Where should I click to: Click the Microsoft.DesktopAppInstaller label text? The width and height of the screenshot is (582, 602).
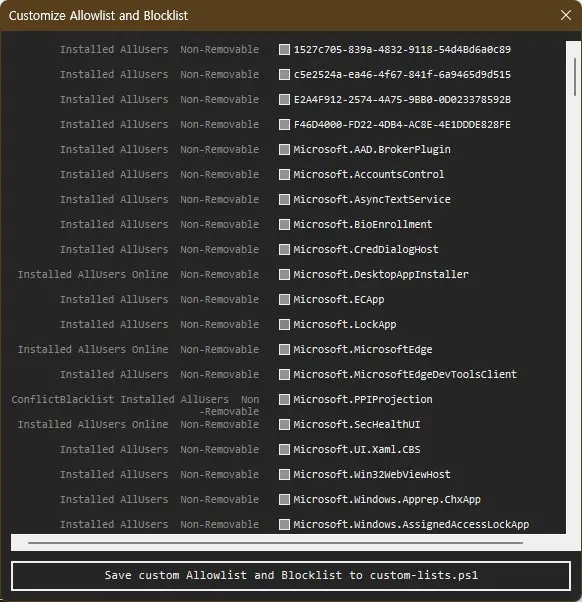pyautogui.click(x=381, y=275)
